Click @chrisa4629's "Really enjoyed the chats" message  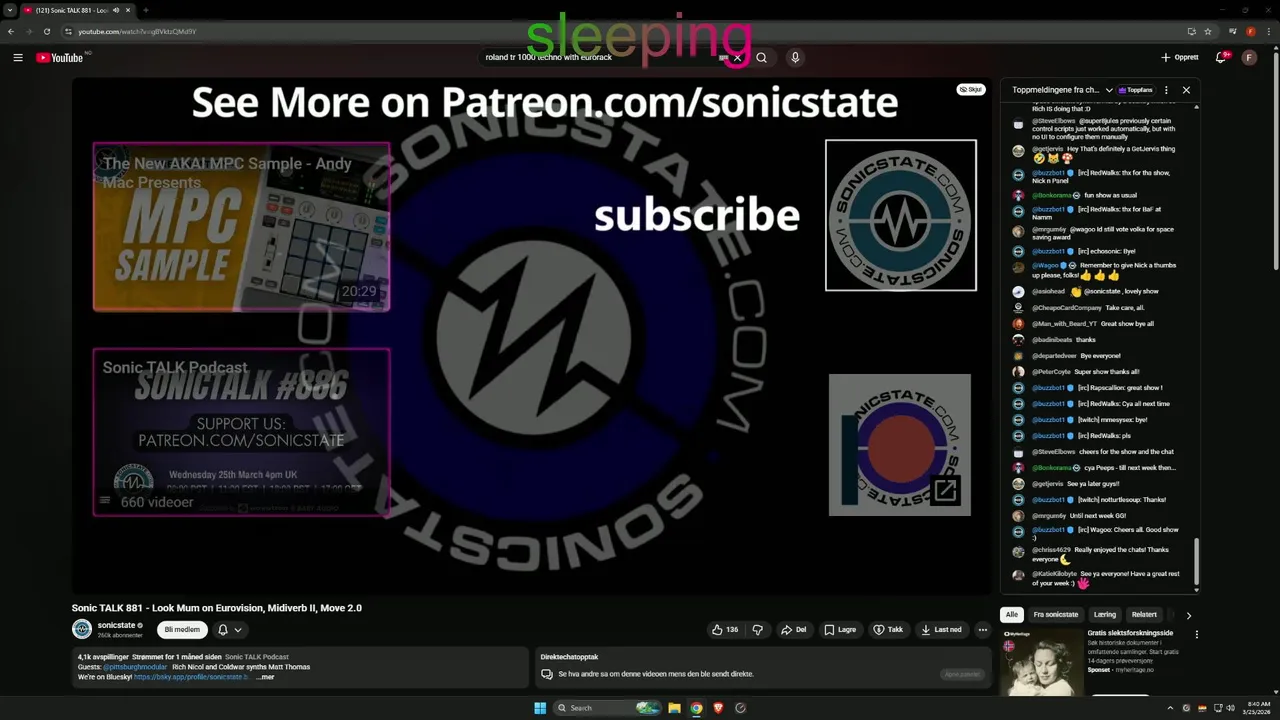1095,554
